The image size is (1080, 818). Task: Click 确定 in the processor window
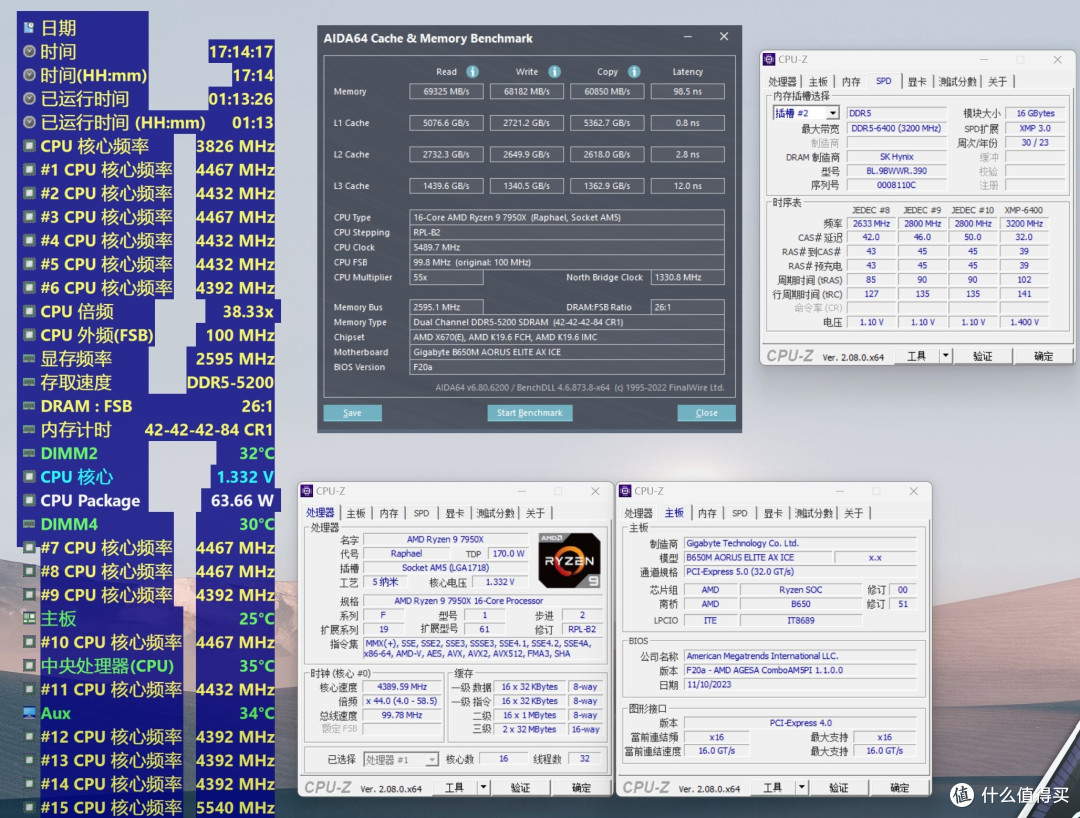click(x=581, y=787)
